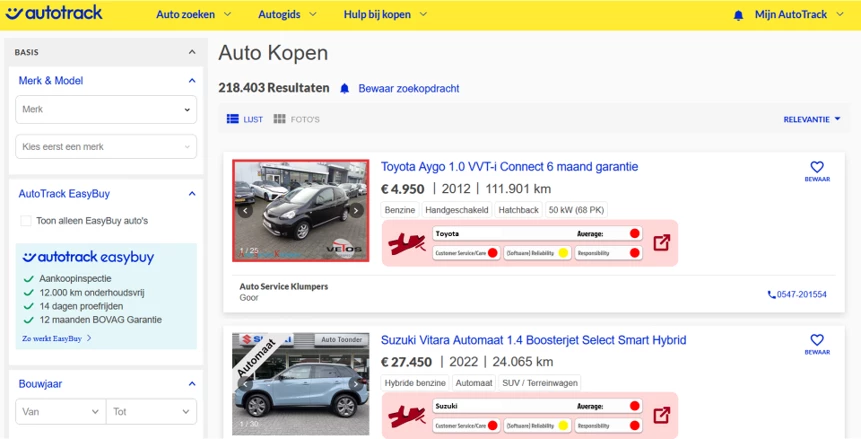Open the Toyota Aygo 1.0 VVT-i listing title
This screenshot has width=861, height=439.
[x=510, y=166]
